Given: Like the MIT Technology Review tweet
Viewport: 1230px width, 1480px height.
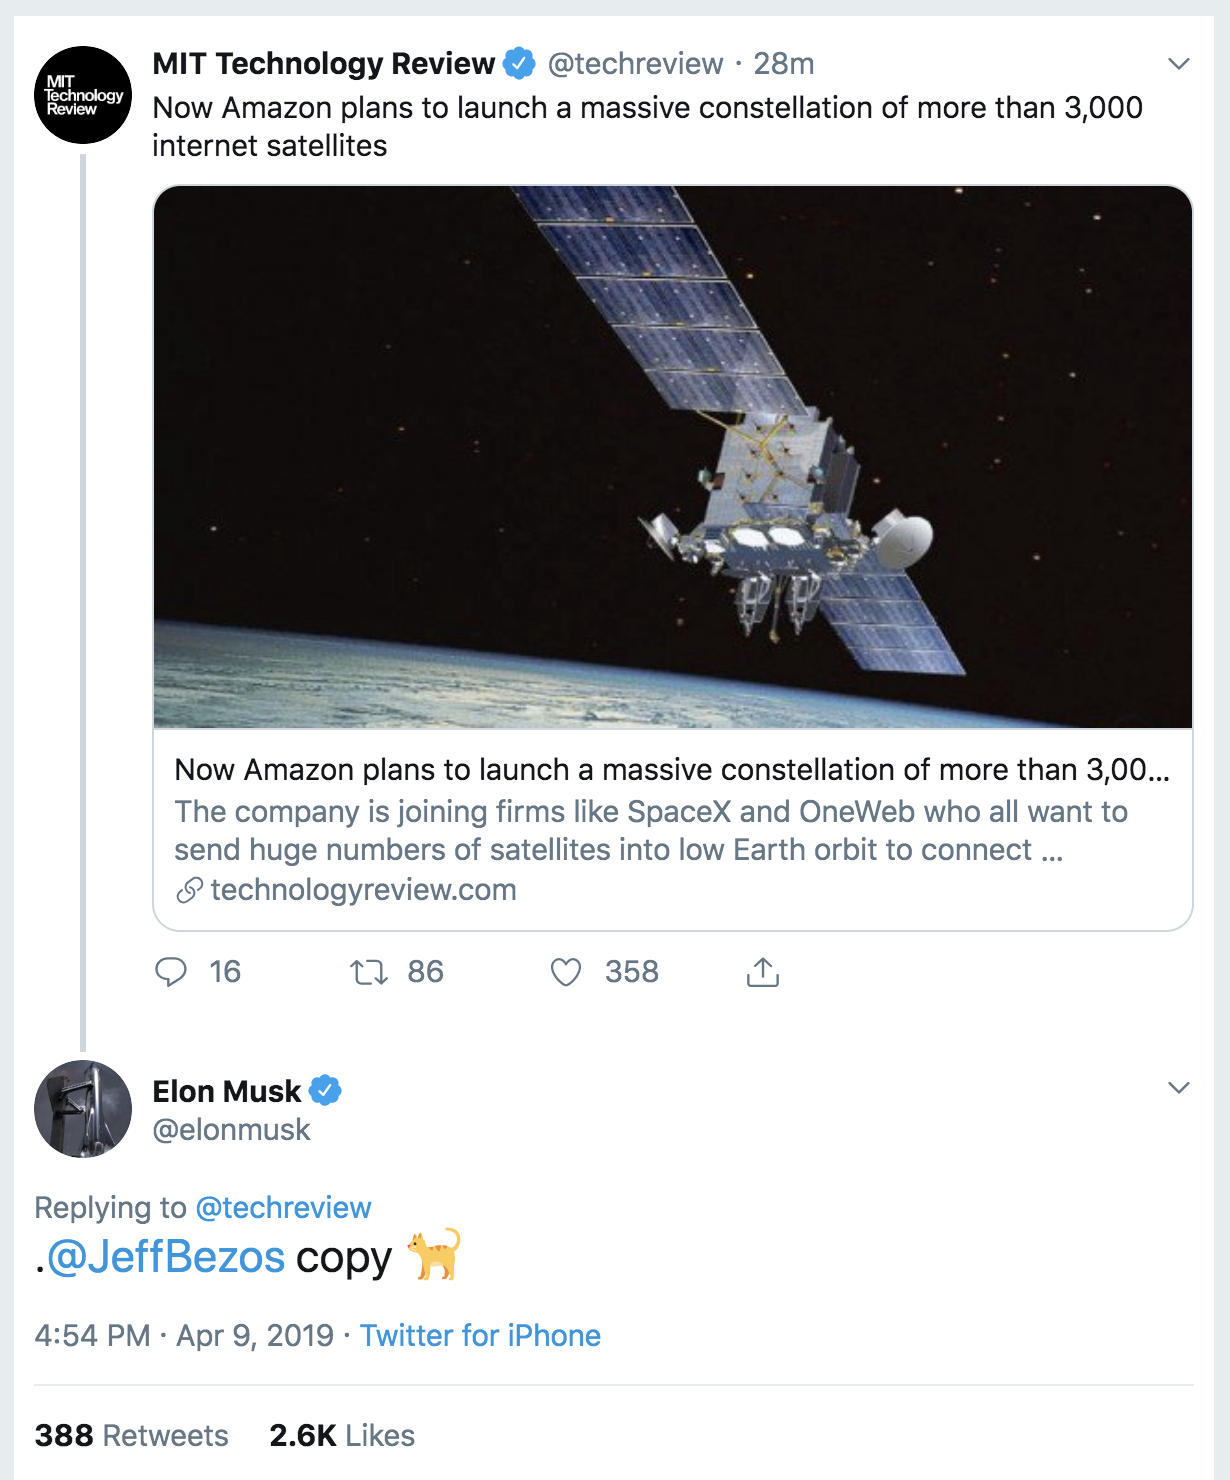Looking at the screenshot, I should (566, 971).
